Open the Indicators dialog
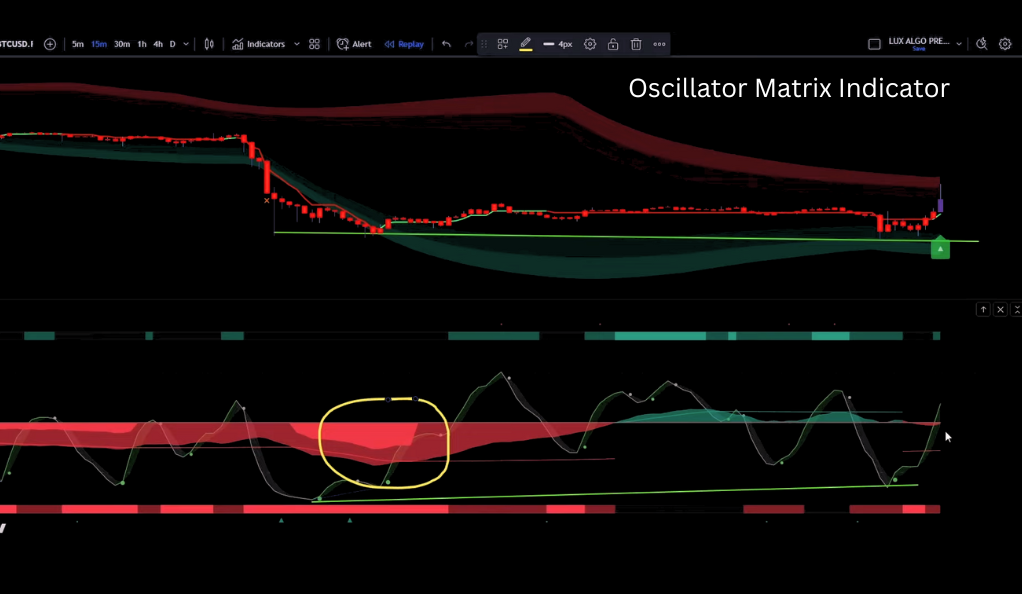Screen dimensions: 1022x594 click(x=259, y=44)
